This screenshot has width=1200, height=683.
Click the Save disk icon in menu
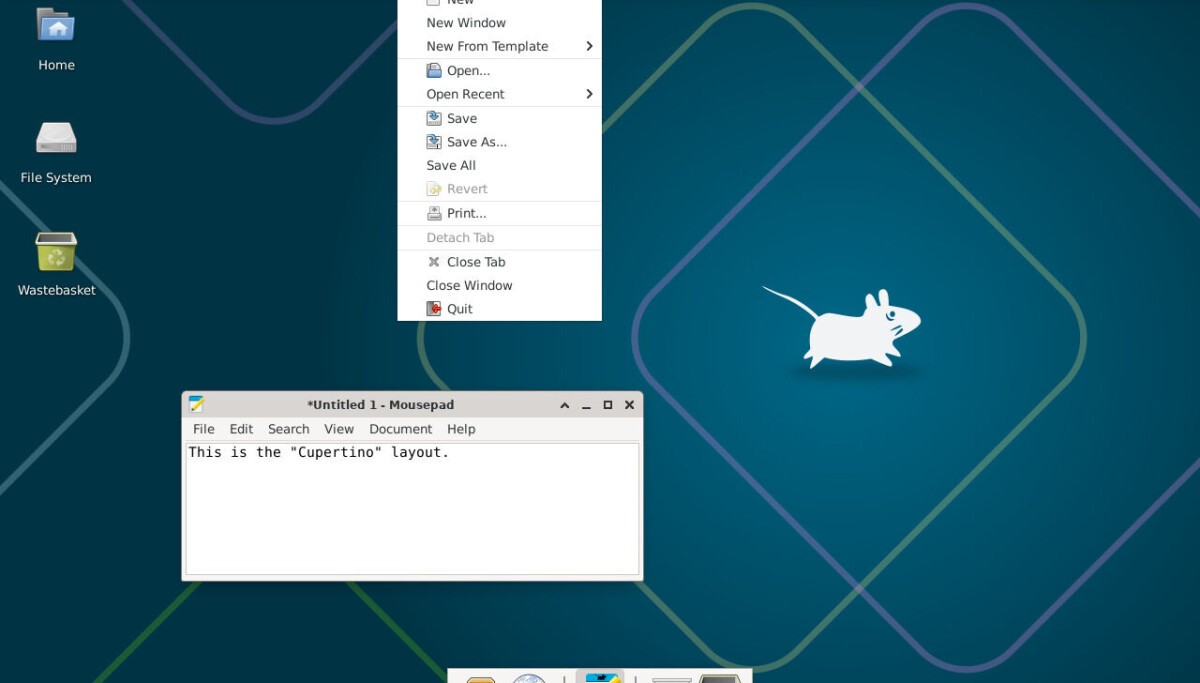[x=434, y=118]
